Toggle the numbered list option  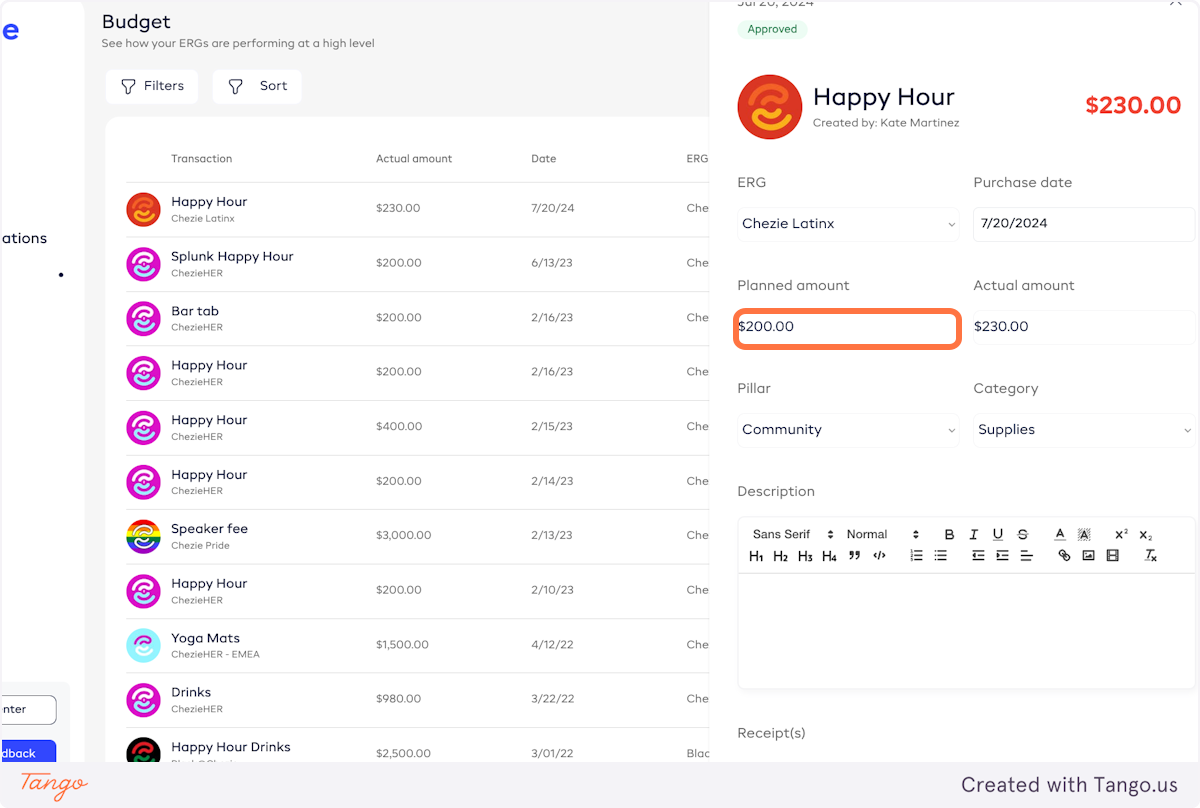tap(916, 556)
